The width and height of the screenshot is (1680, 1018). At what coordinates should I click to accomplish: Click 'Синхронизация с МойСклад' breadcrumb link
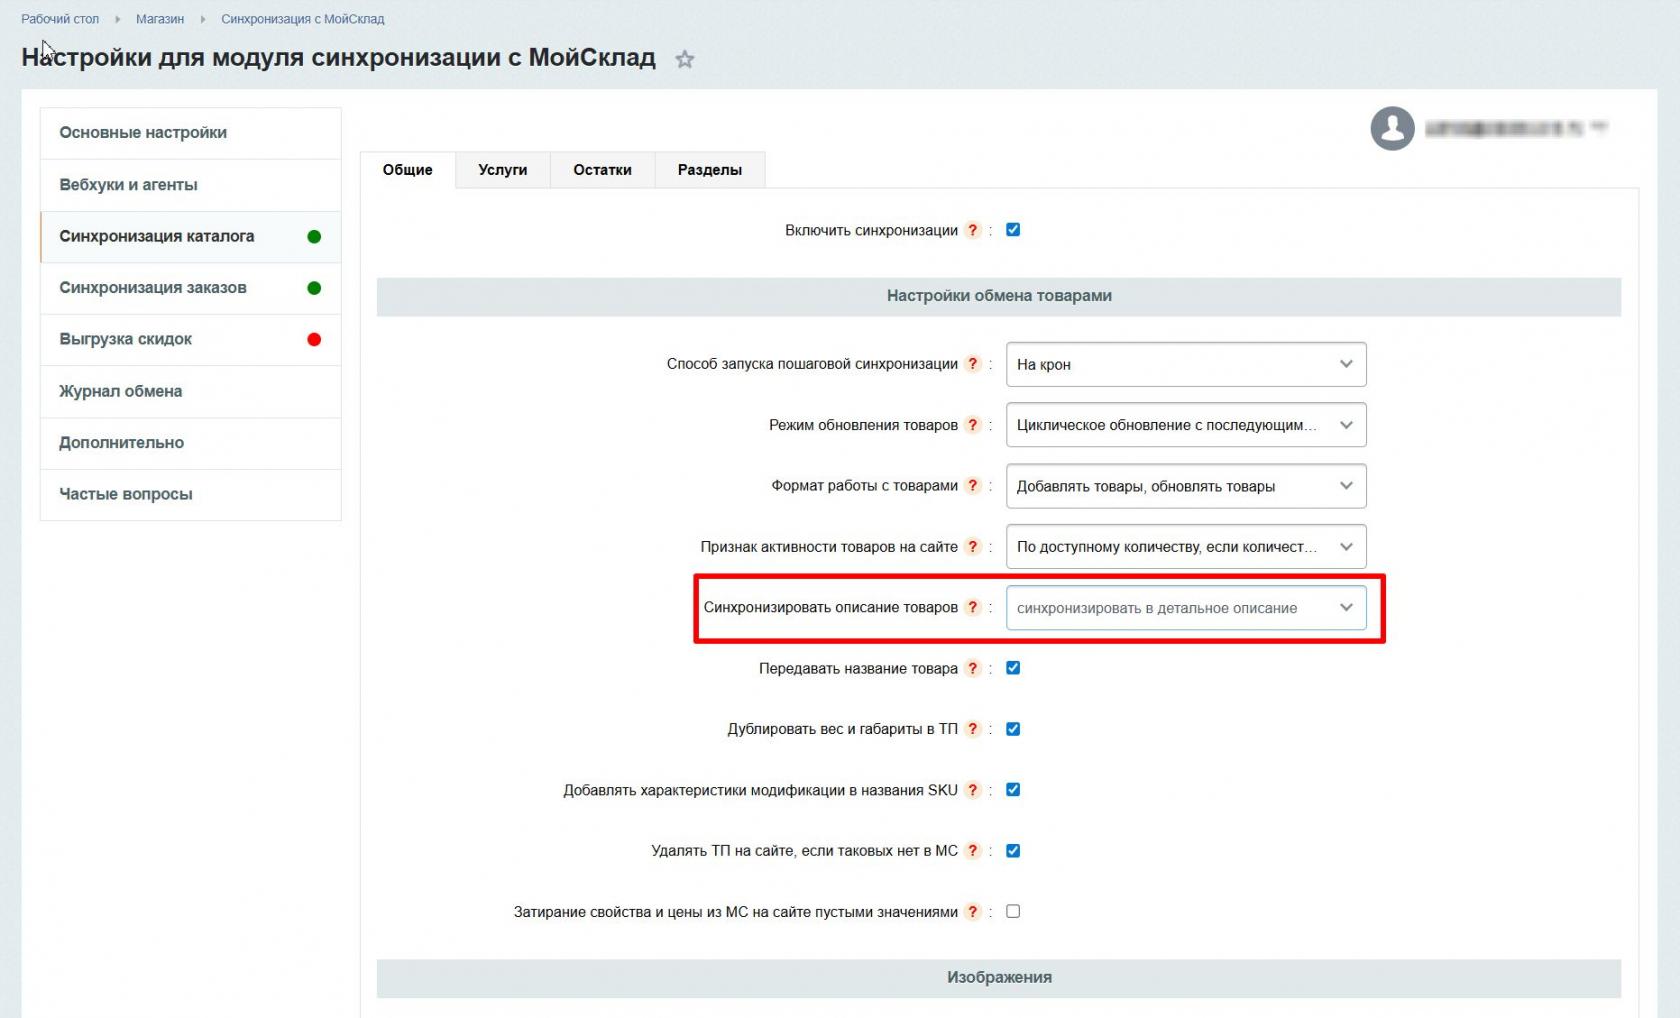(x=303, y=19)
